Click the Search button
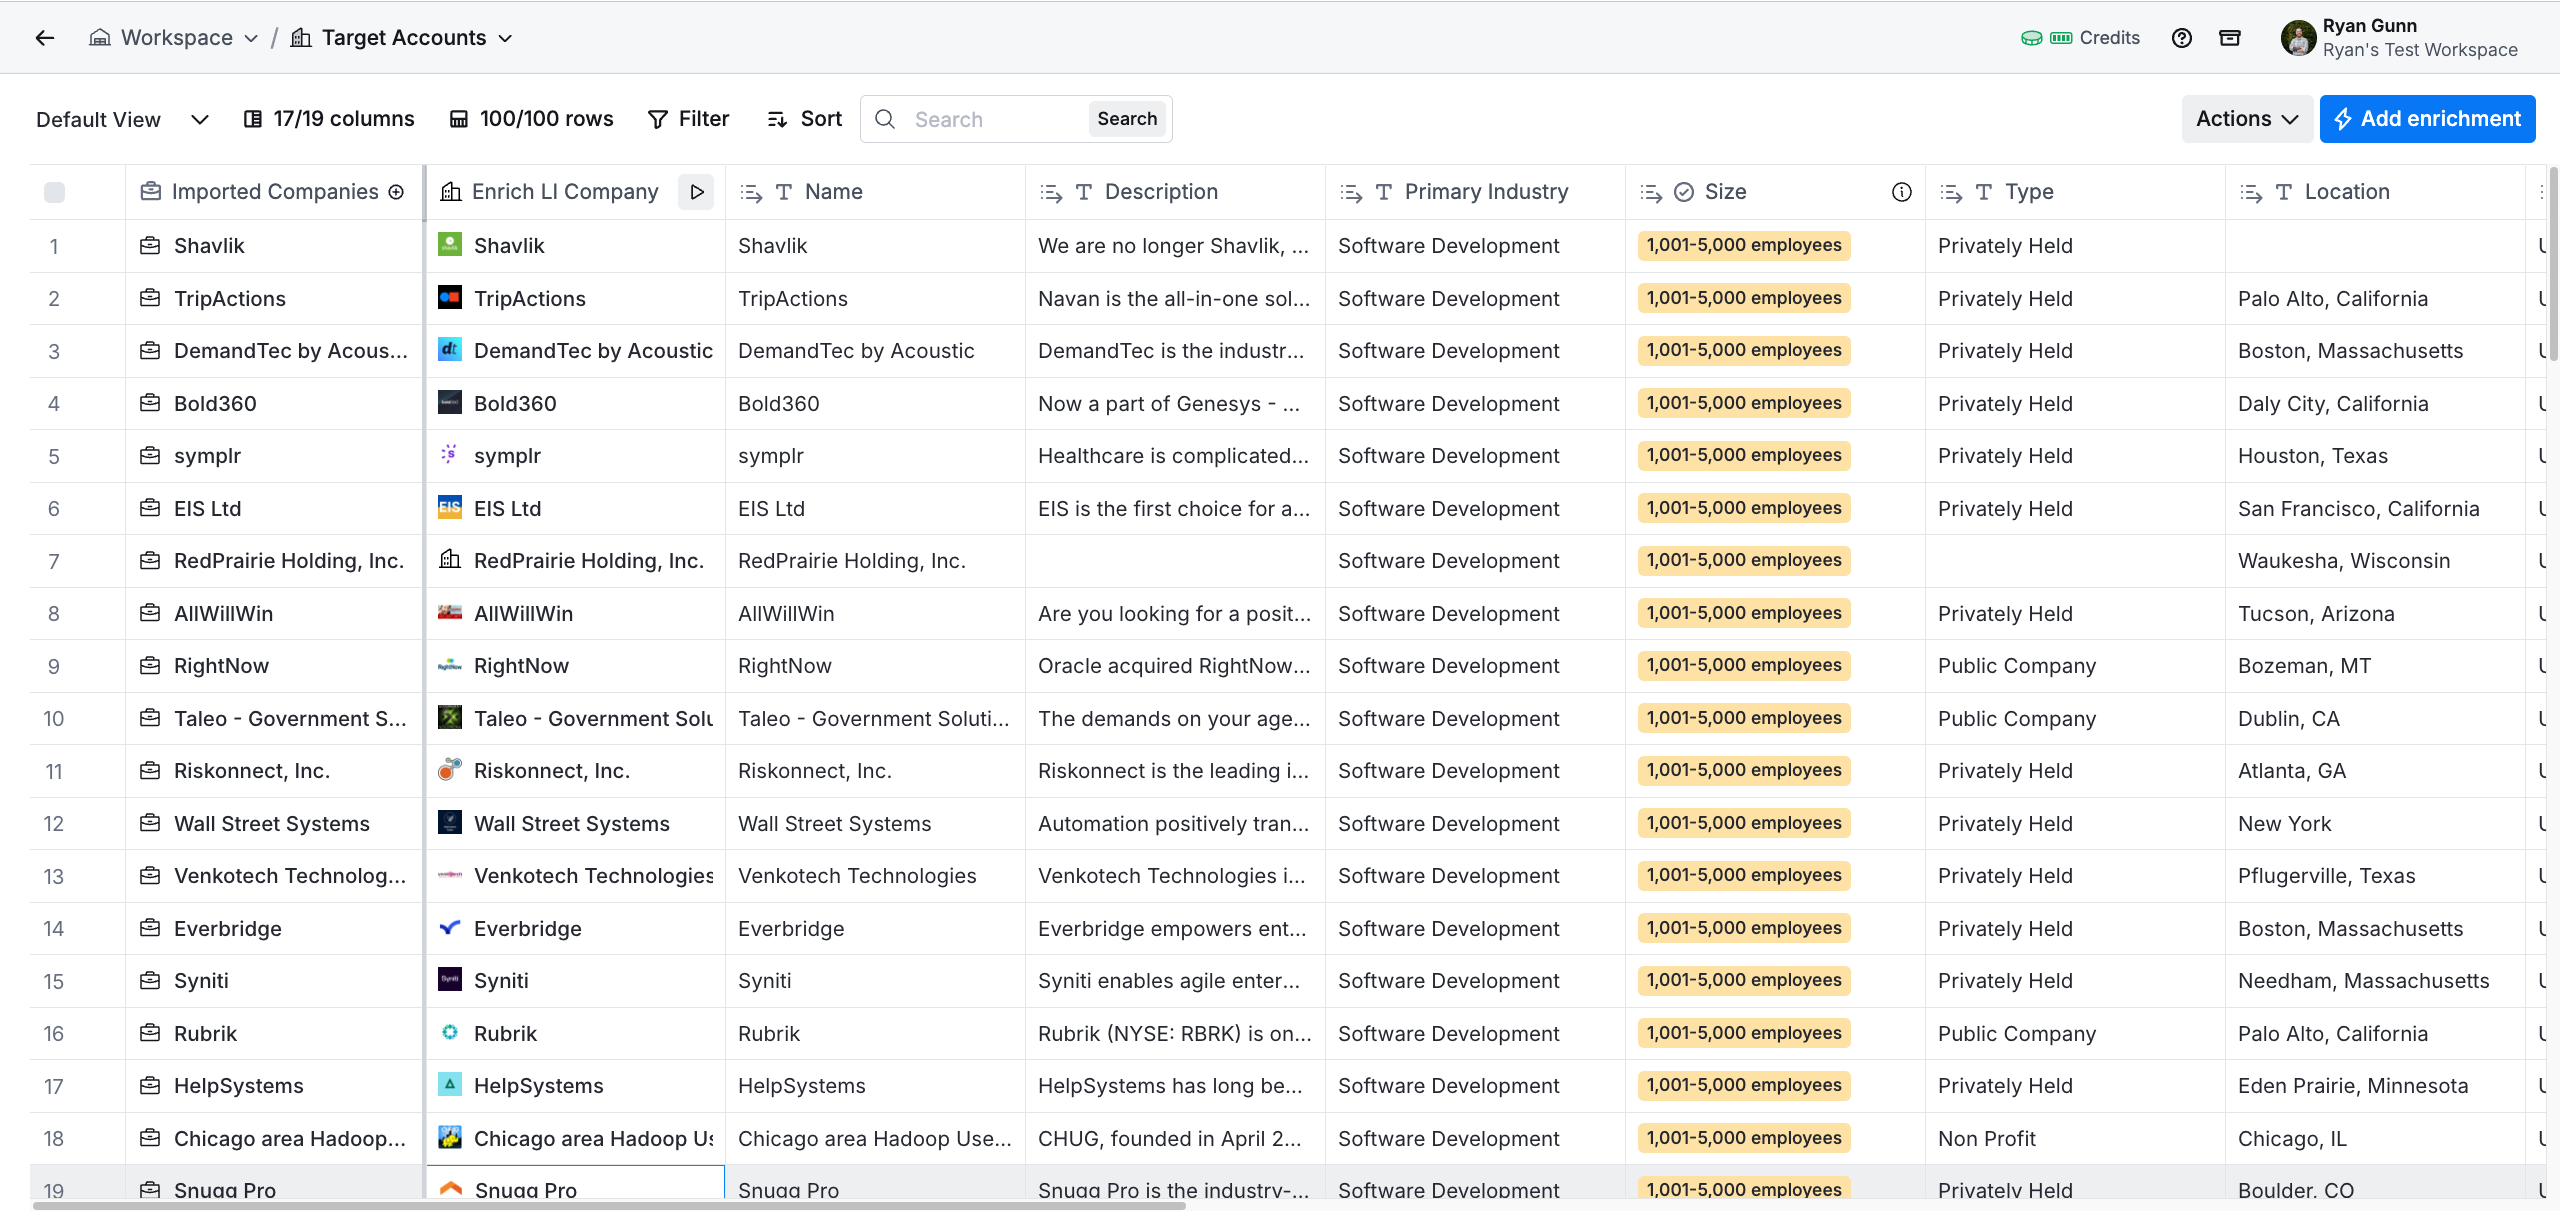The image size is (2560, 1211). (1127, 119)
